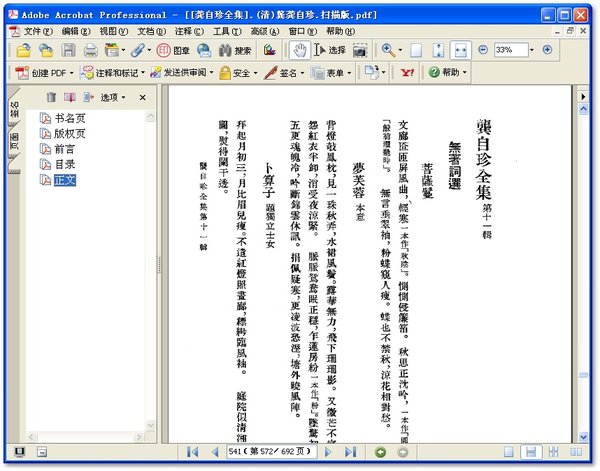Viewport: 600px width, 471px height.
Task: Open the 文档 menu
Action: 152,31
